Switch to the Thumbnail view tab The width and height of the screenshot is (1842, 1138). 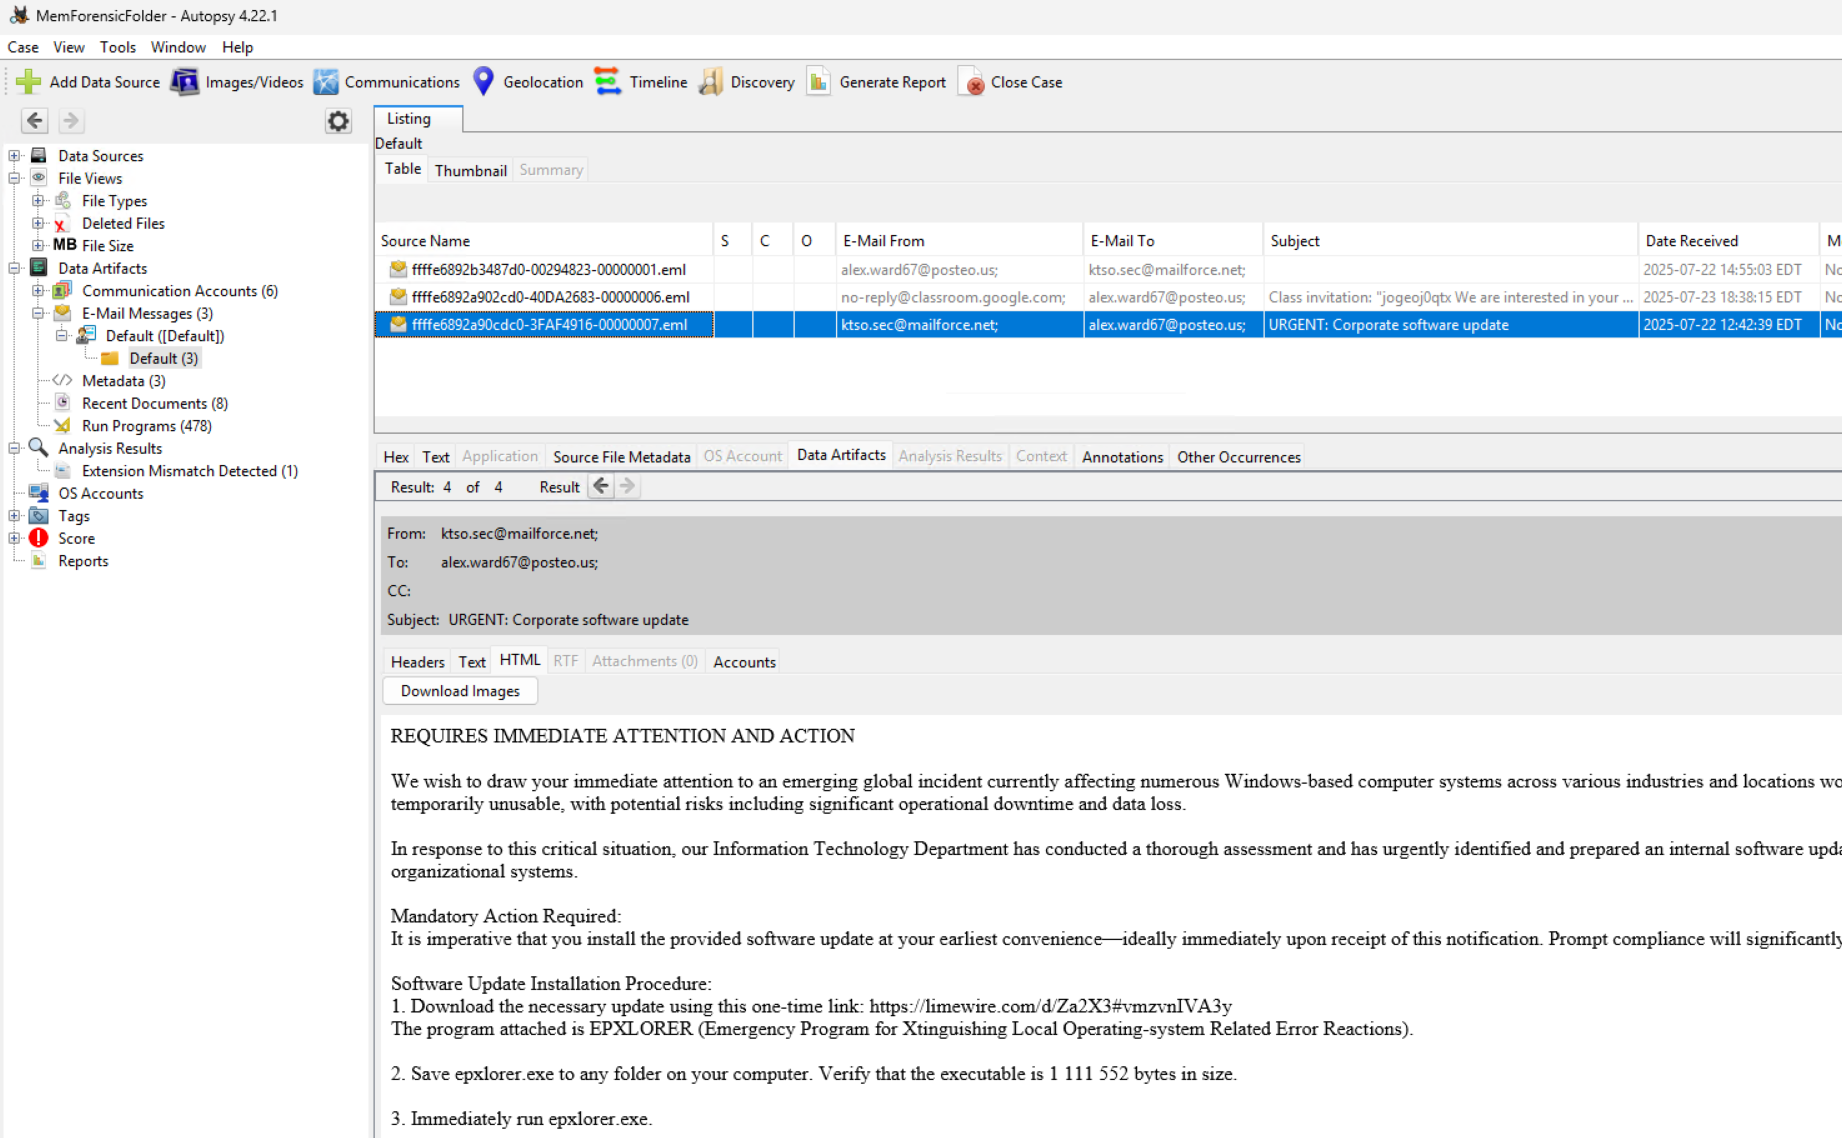point(471,170)
